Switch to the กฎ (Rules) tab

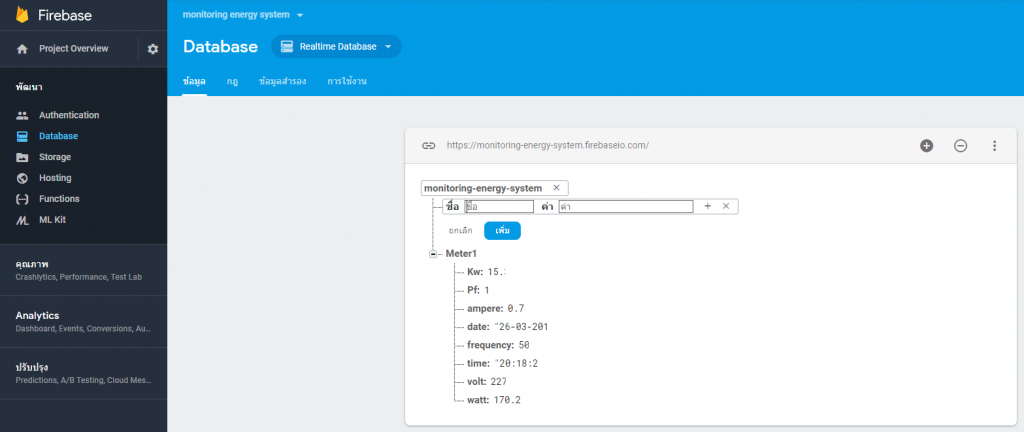(x=232, y=81)
